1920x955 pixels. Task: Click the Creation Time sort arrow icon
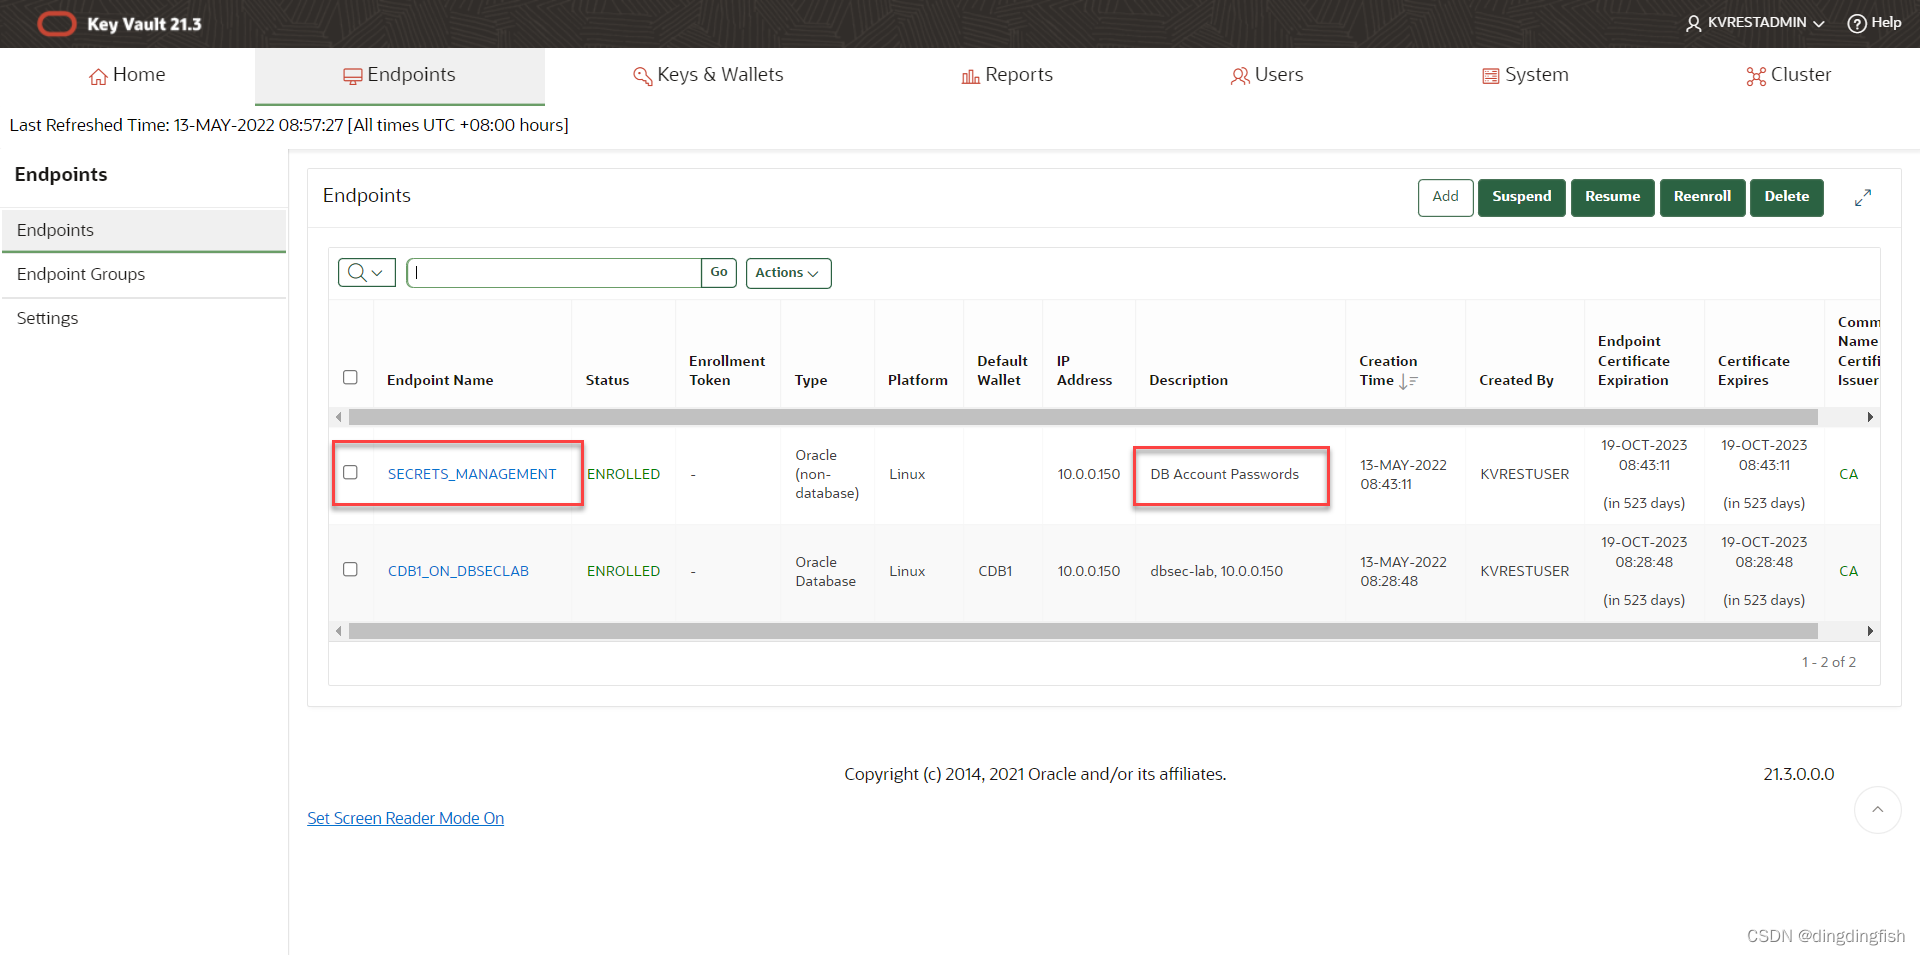[1408, 381]
